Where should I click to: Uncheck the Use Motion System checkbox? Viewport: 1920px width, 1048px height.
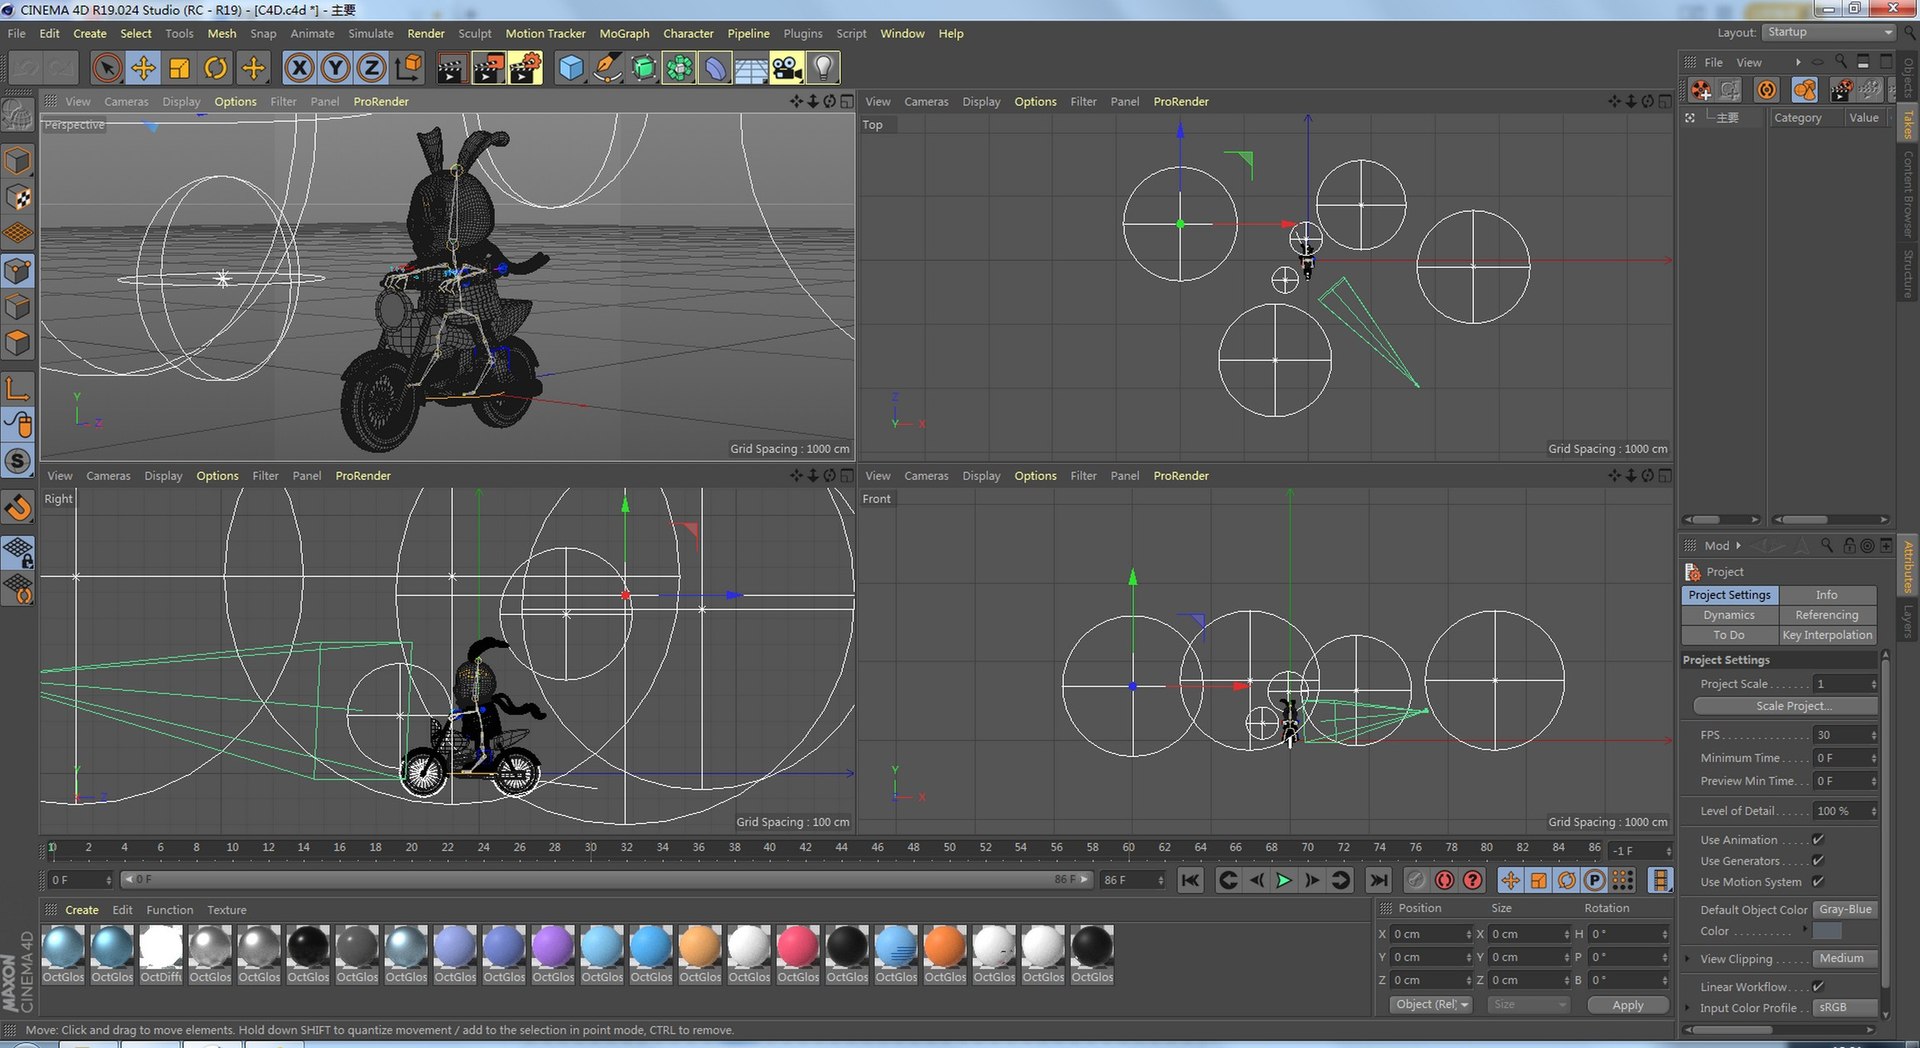click(1818, 882)
